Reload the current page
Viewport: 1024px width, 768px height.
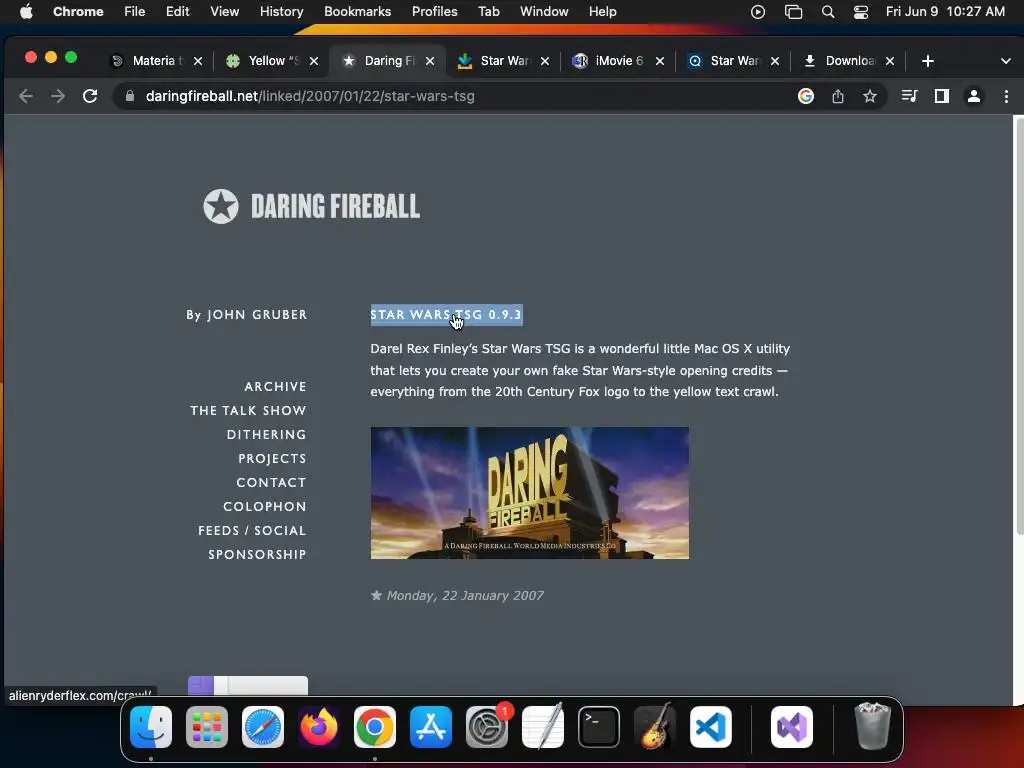pos(90,97)
